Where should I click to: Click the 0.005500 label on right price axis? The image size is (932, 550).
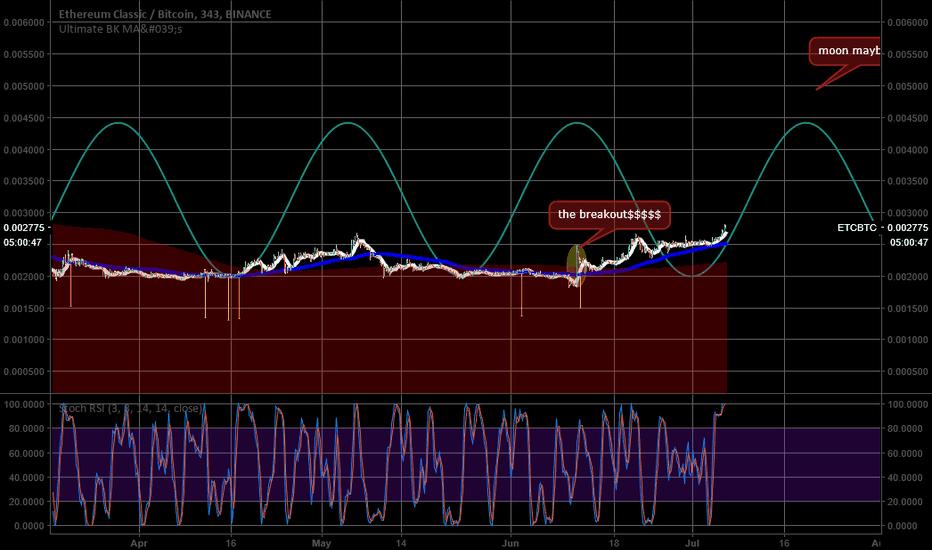908,54
